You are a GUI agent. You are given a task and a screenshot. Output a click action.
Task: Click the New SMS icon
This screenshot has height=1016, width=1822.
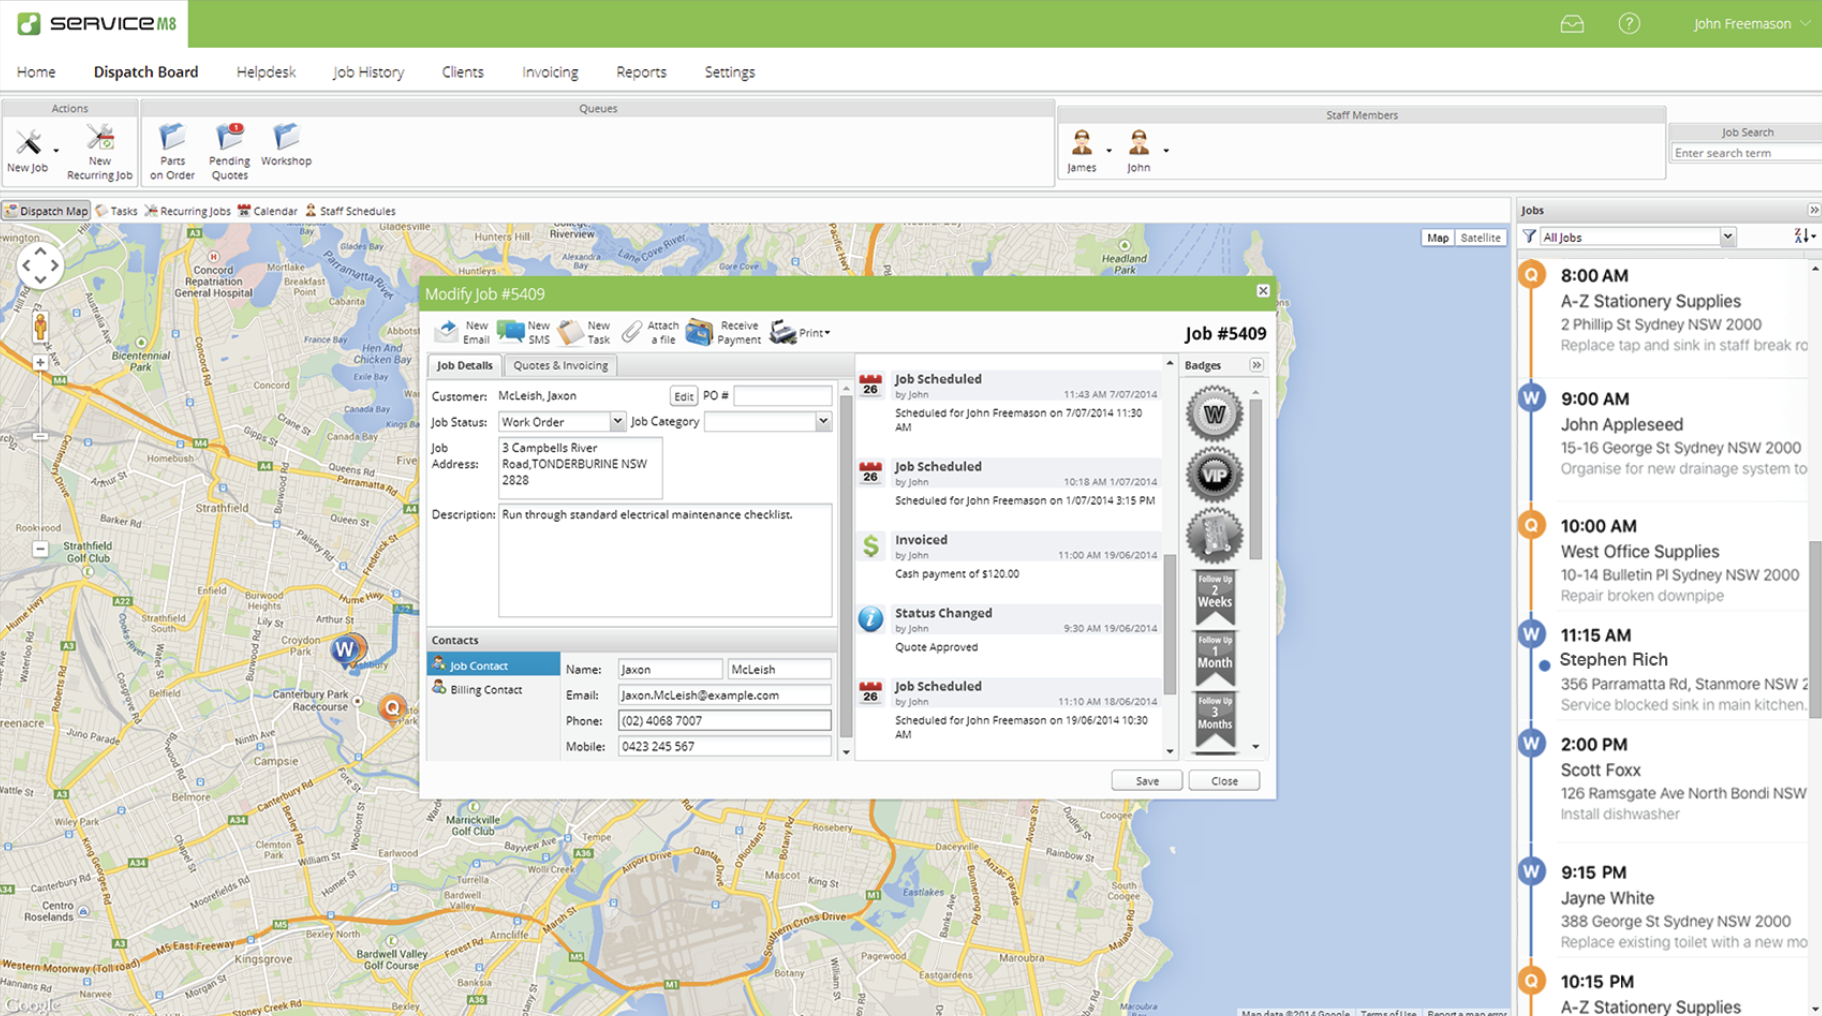pyautogui.click(x=511, y=332)
